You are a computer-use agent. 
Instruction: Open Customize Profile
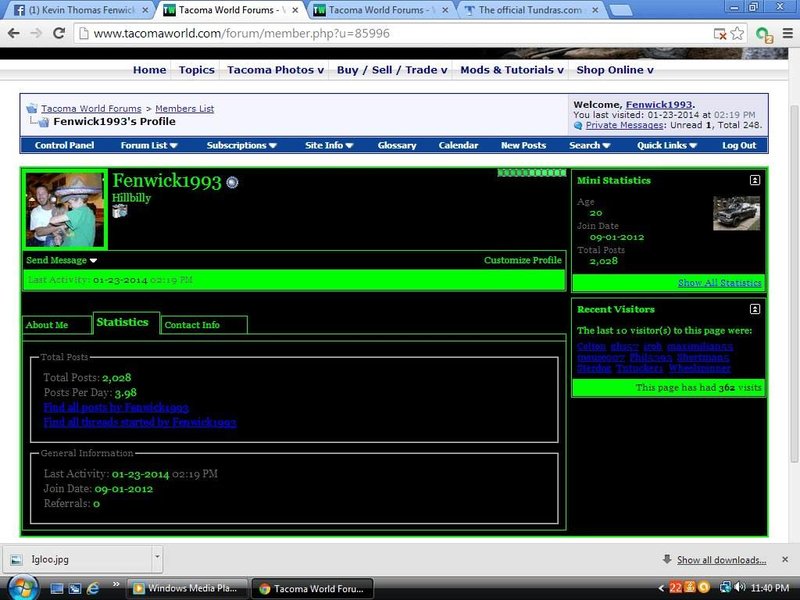(x=523, y=260)
